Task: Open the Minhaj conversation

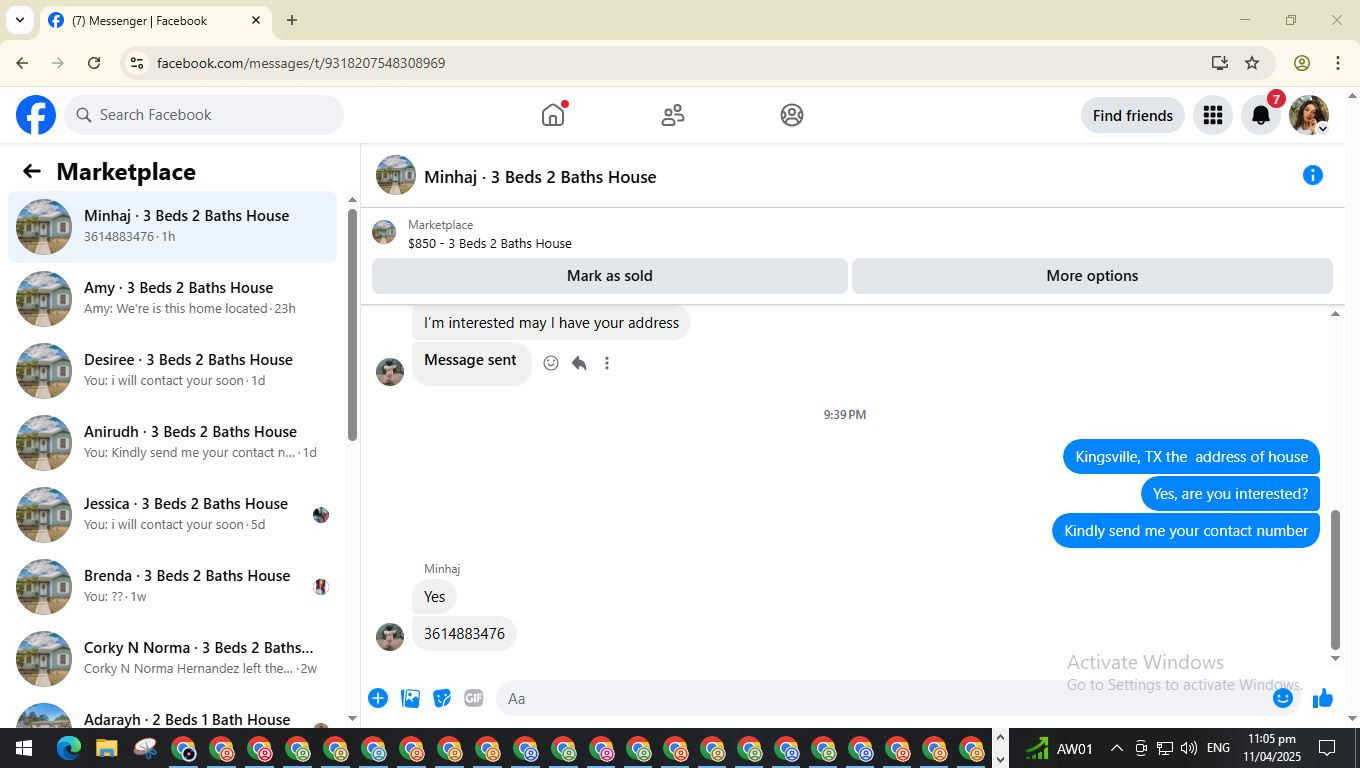Action: [172, 227]
